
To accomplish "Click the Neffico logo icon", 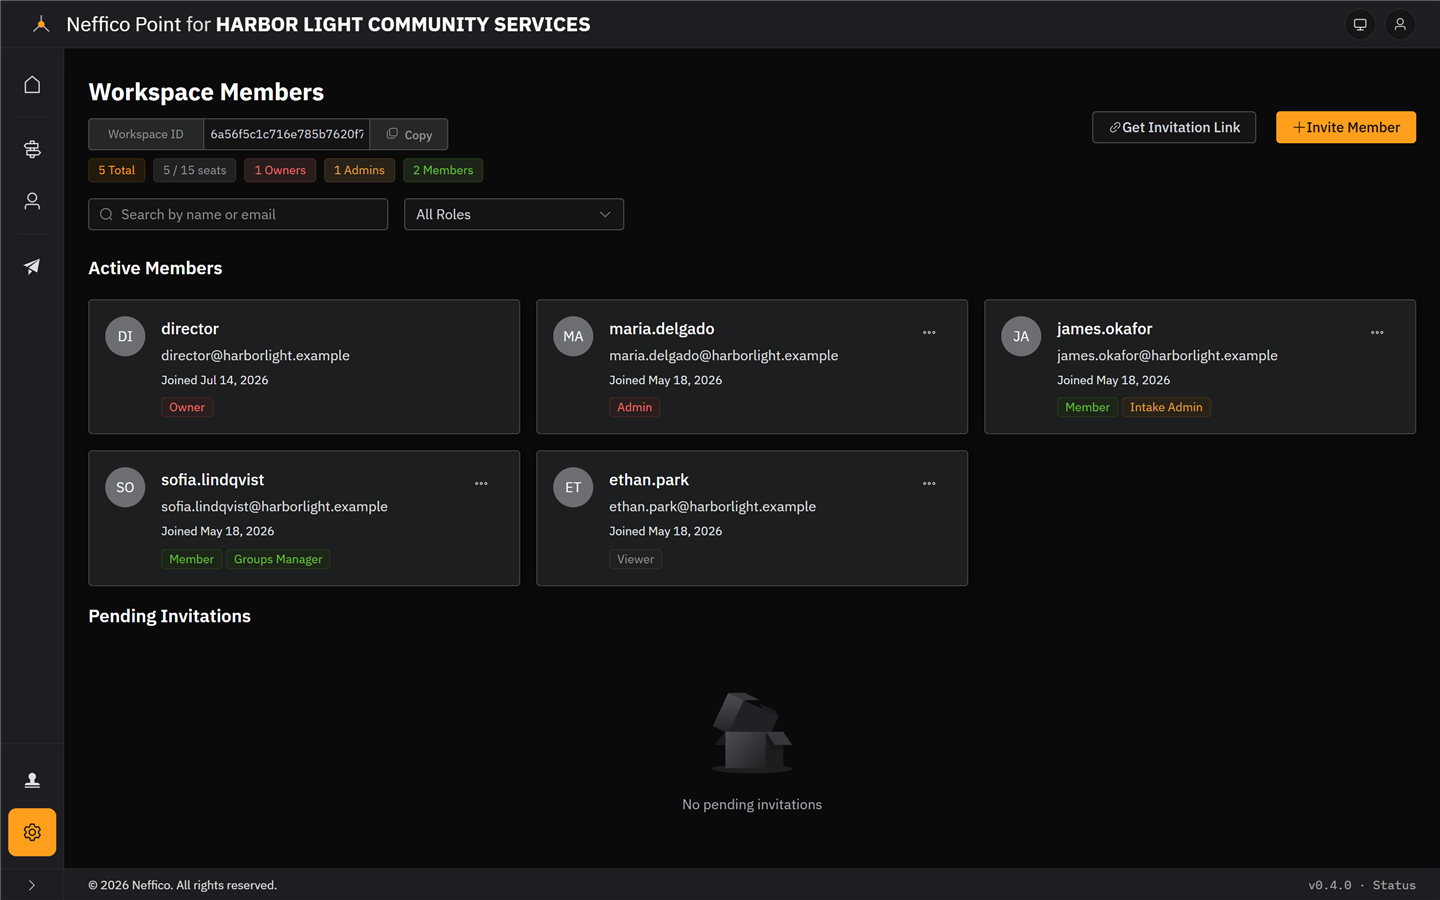I will click(40, 24).
